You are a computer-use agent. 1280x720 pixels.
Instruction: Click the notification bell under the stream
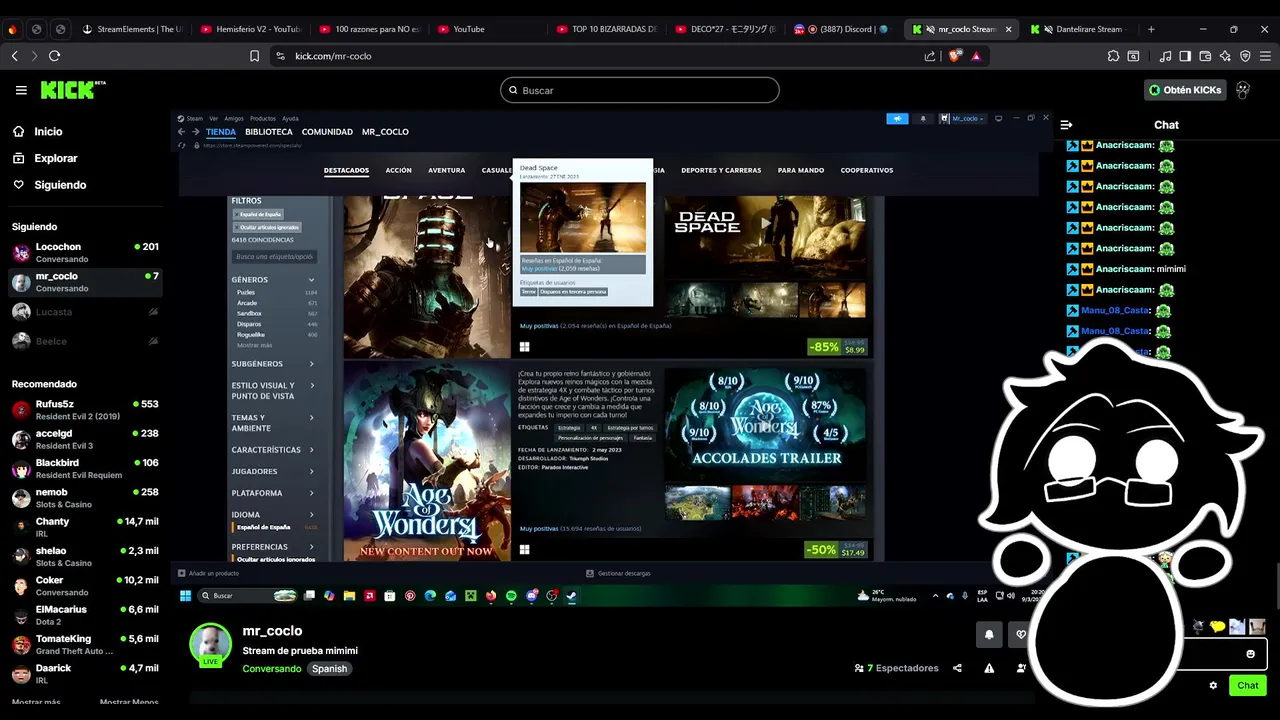[x=989, y=634]
